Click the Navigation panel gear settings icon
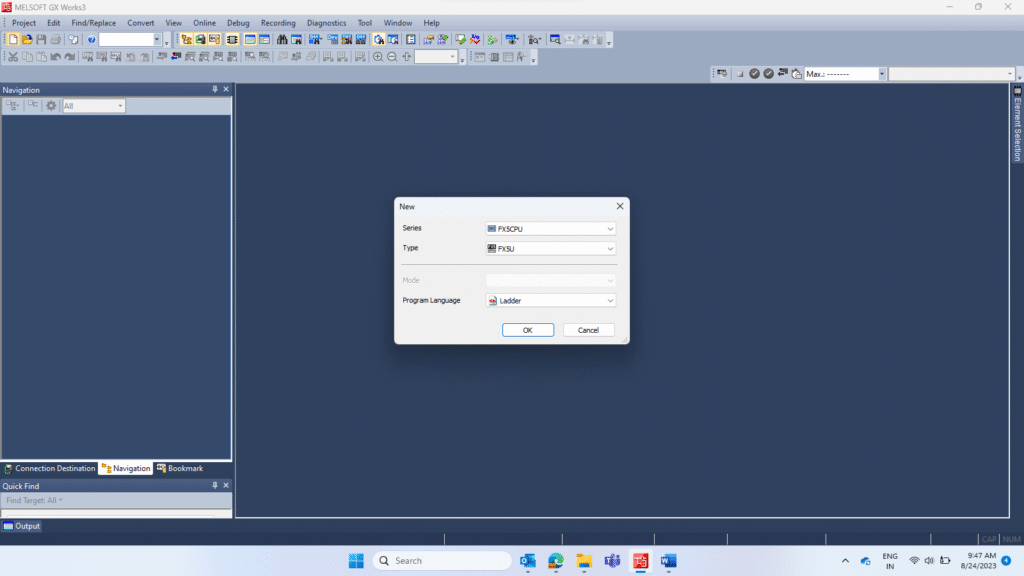 pos(51,105)
